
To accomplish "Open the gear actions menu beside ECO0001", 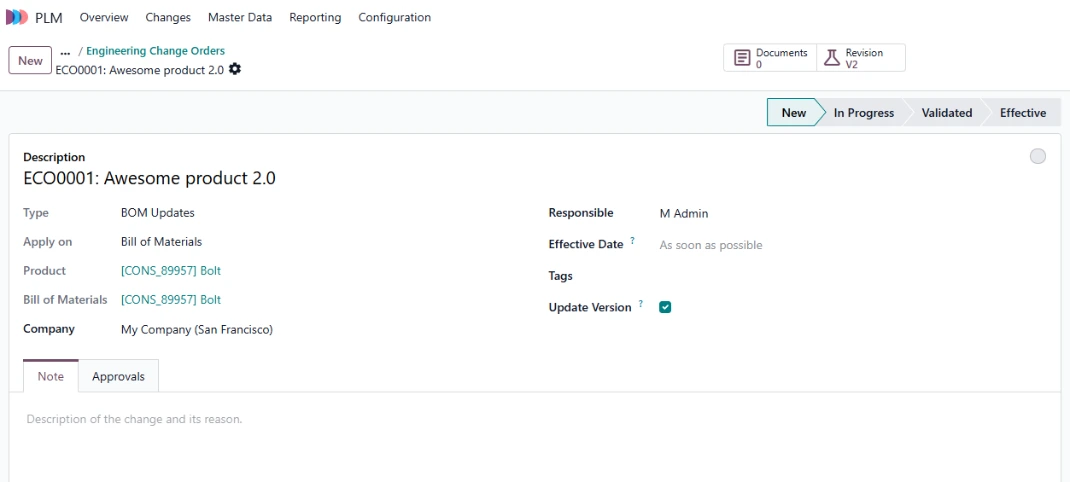I will (x=235, y=69).
